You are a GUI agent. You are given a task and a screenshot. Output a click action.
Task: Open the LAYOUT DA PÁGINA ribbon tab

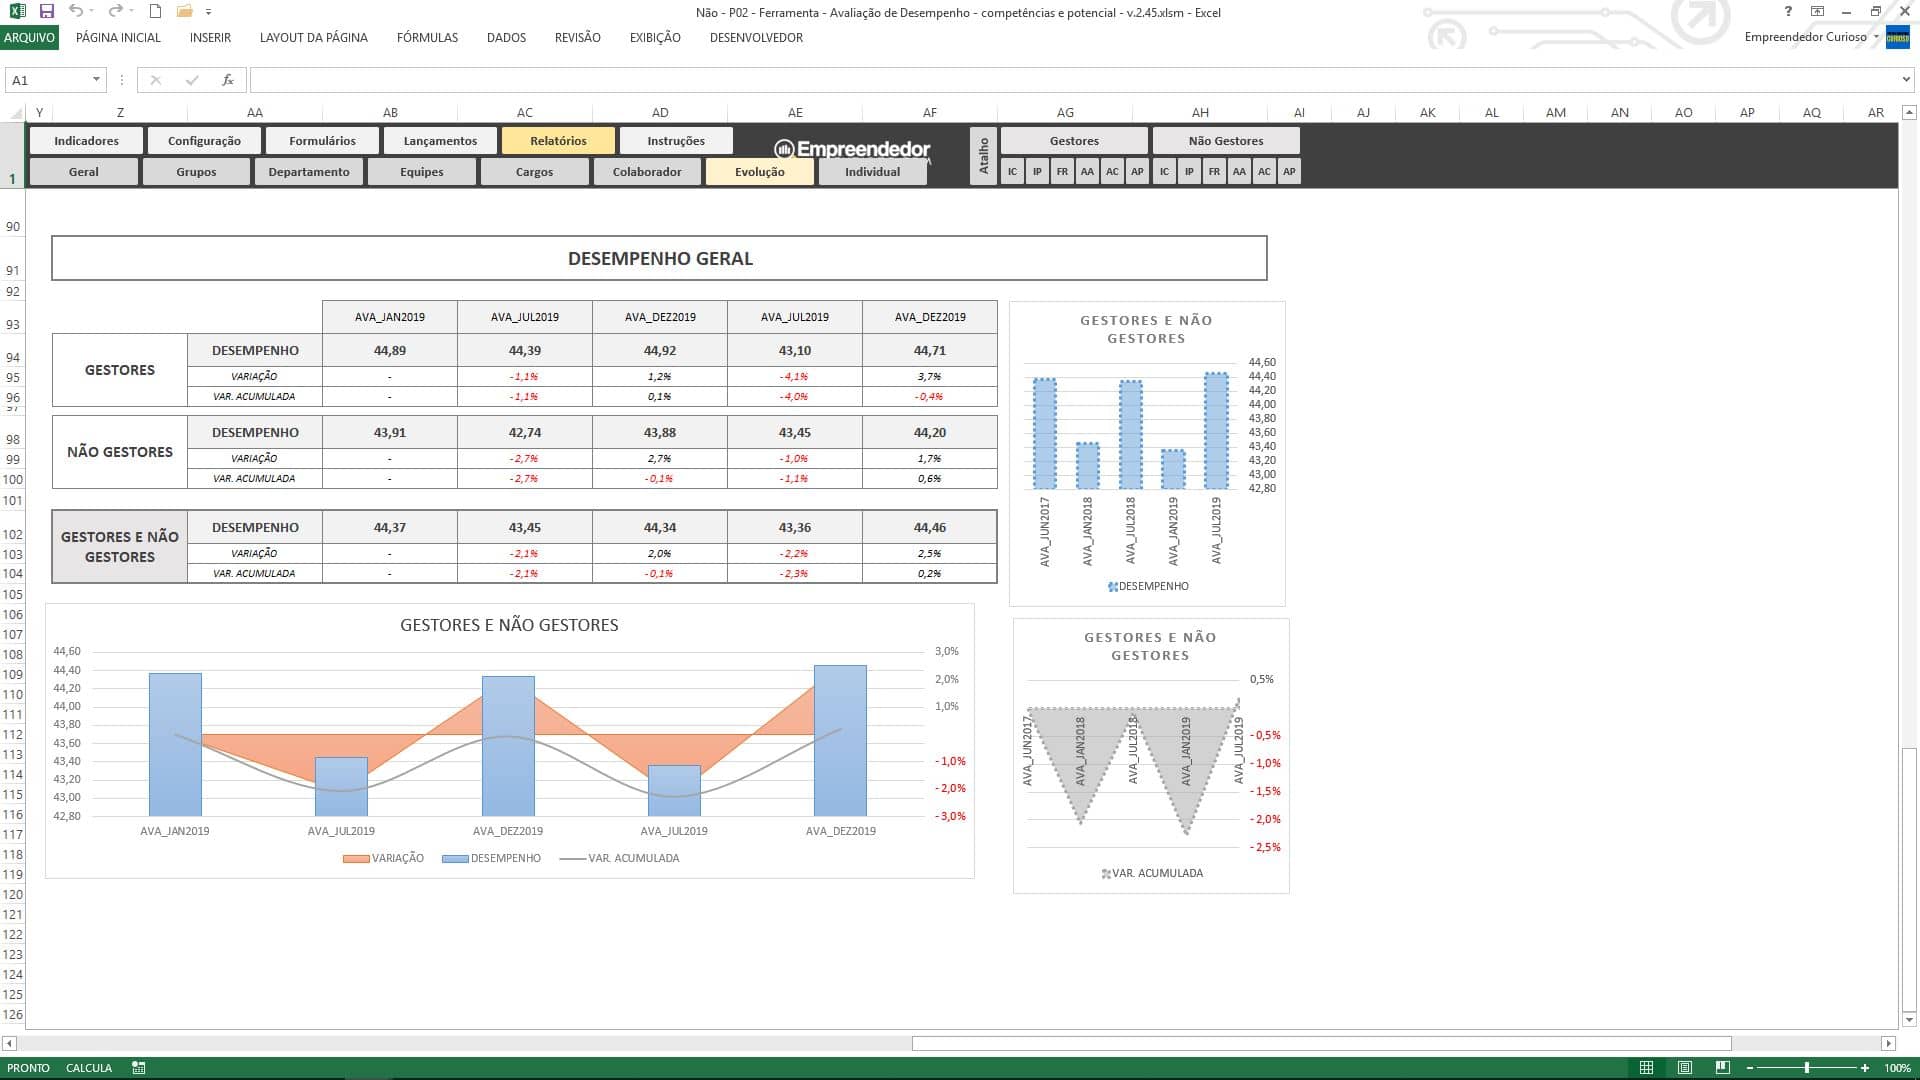[313, 38]
